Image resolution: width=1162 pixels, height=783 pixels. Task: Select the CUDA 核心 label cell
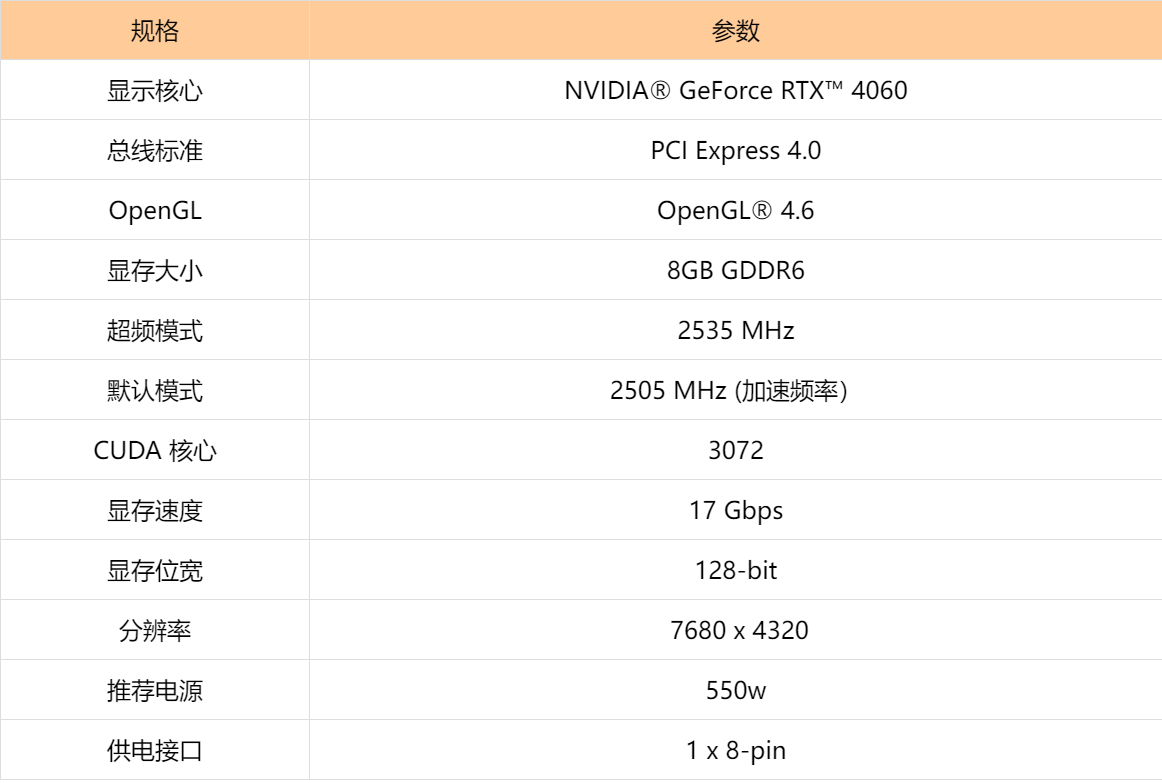click(155, 451)
